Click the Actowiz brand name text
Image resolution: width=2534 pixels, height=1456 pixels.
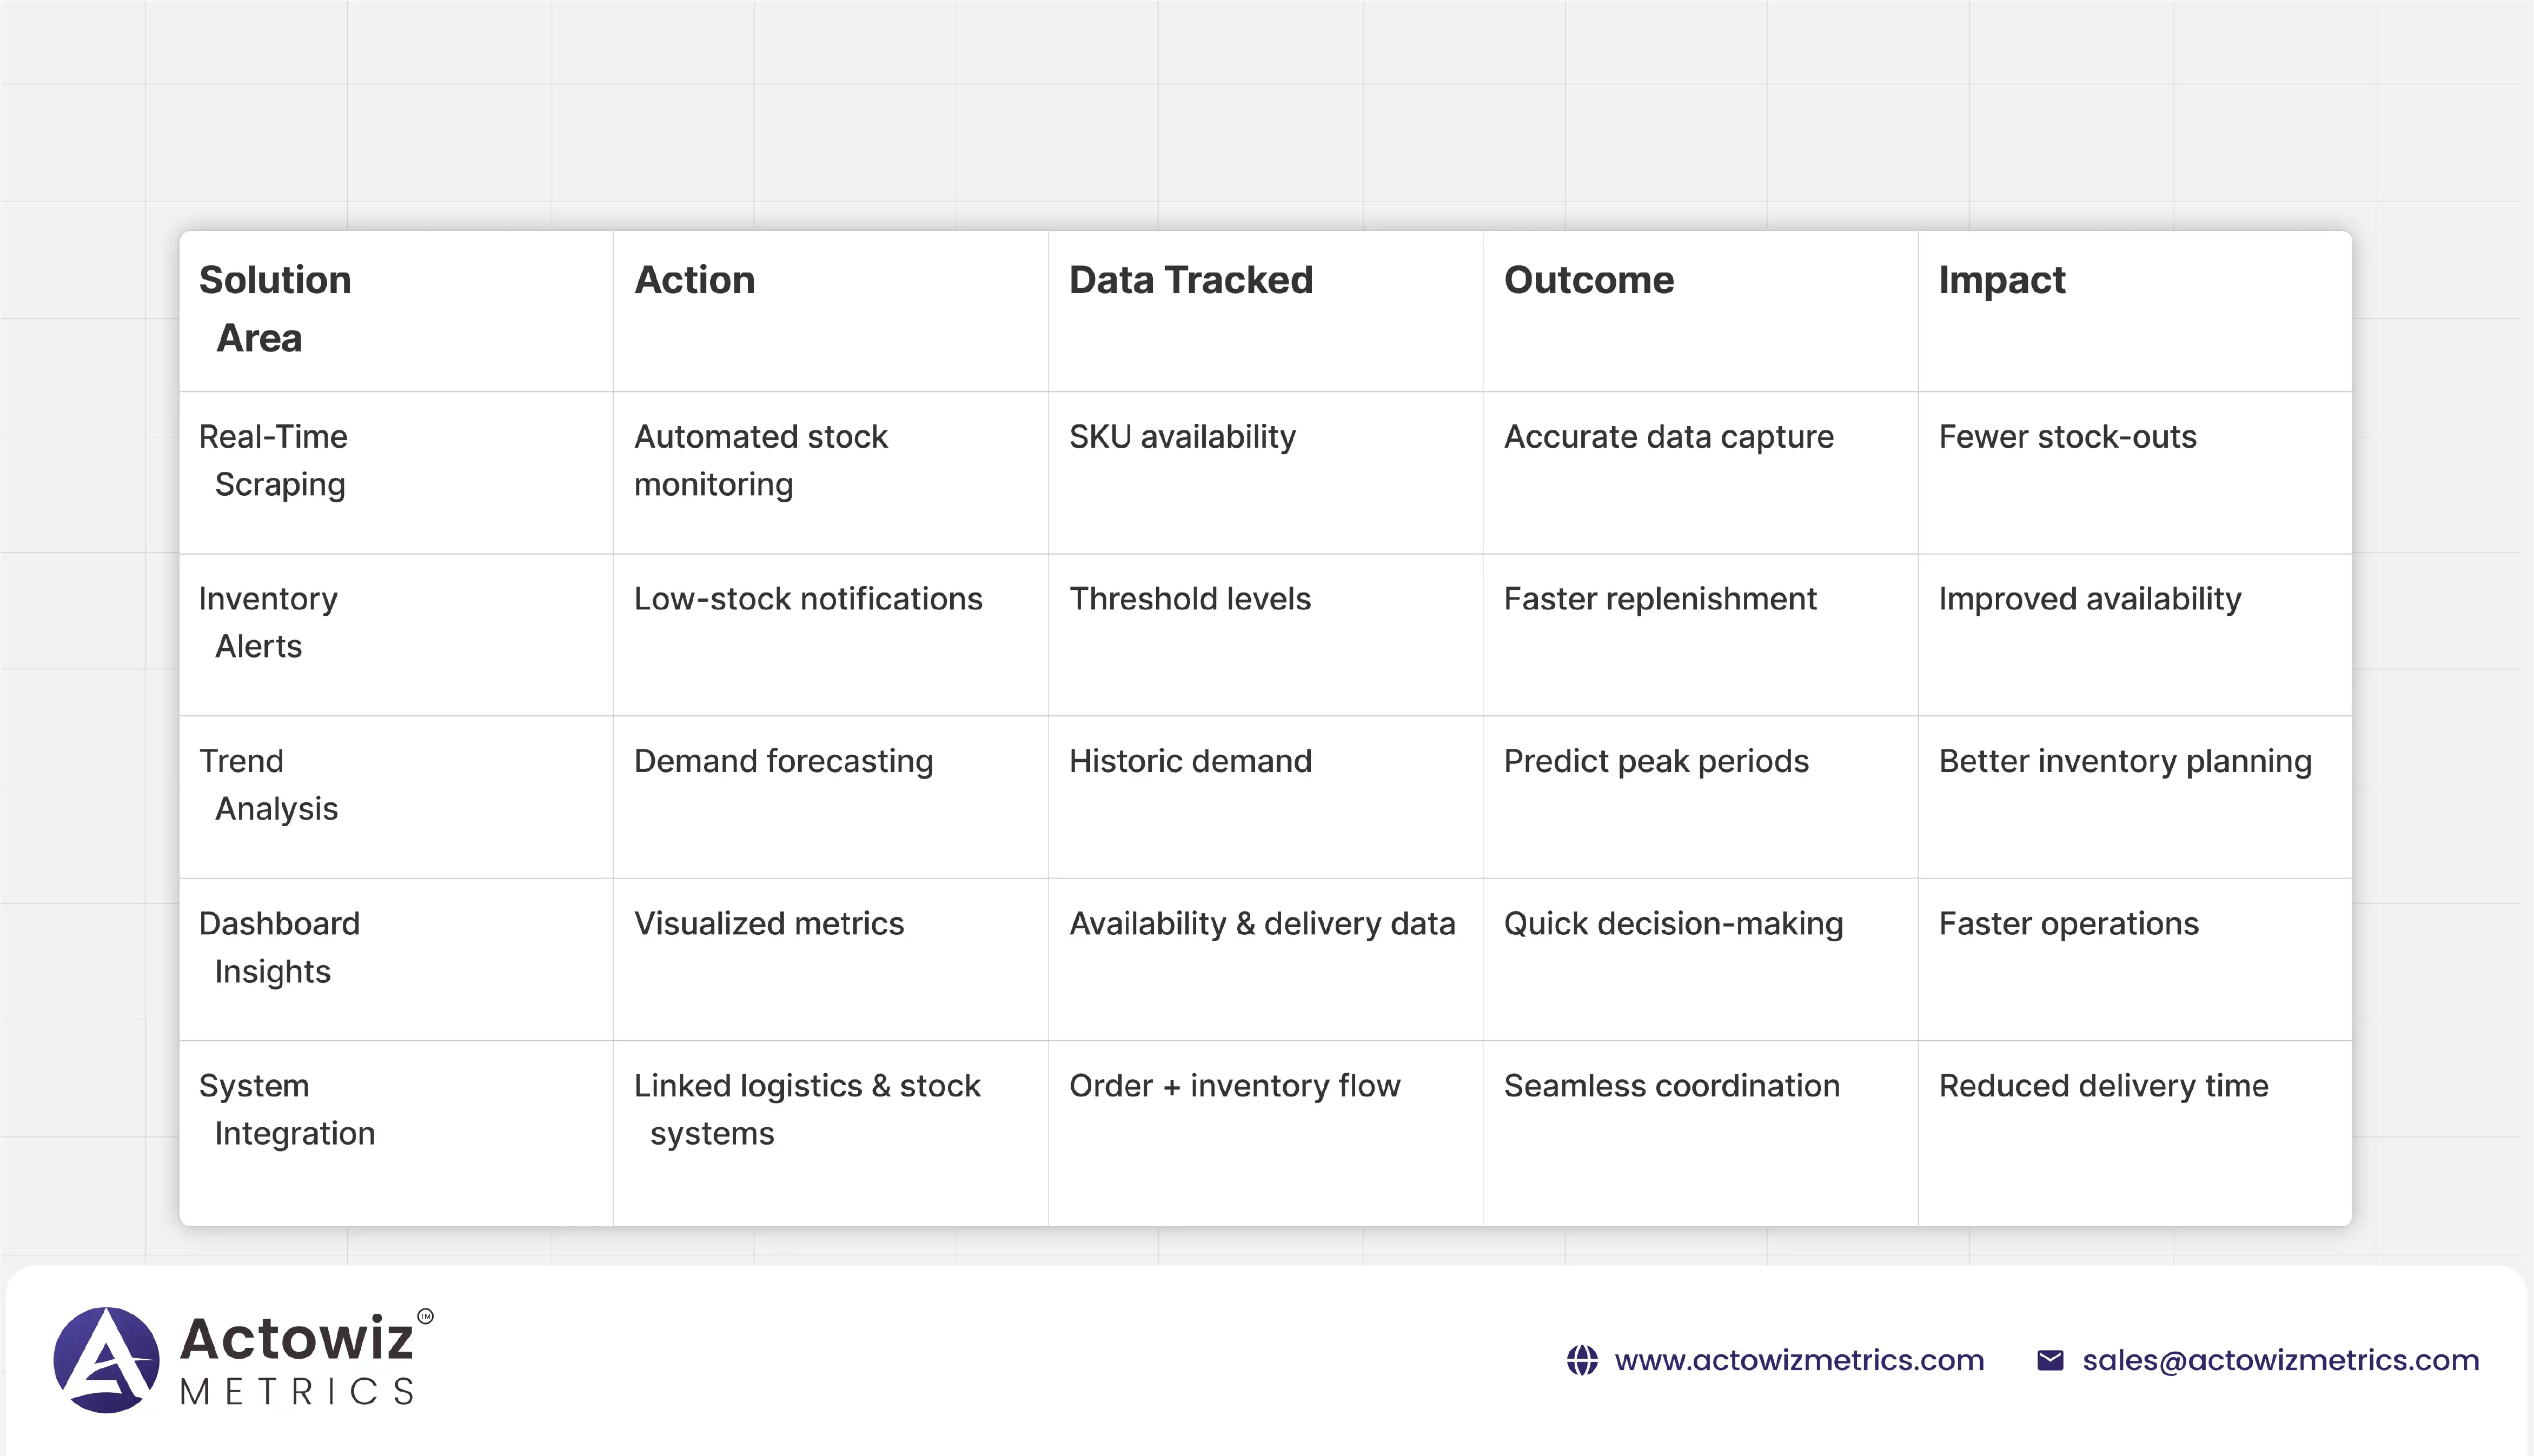pos(297,1338)
